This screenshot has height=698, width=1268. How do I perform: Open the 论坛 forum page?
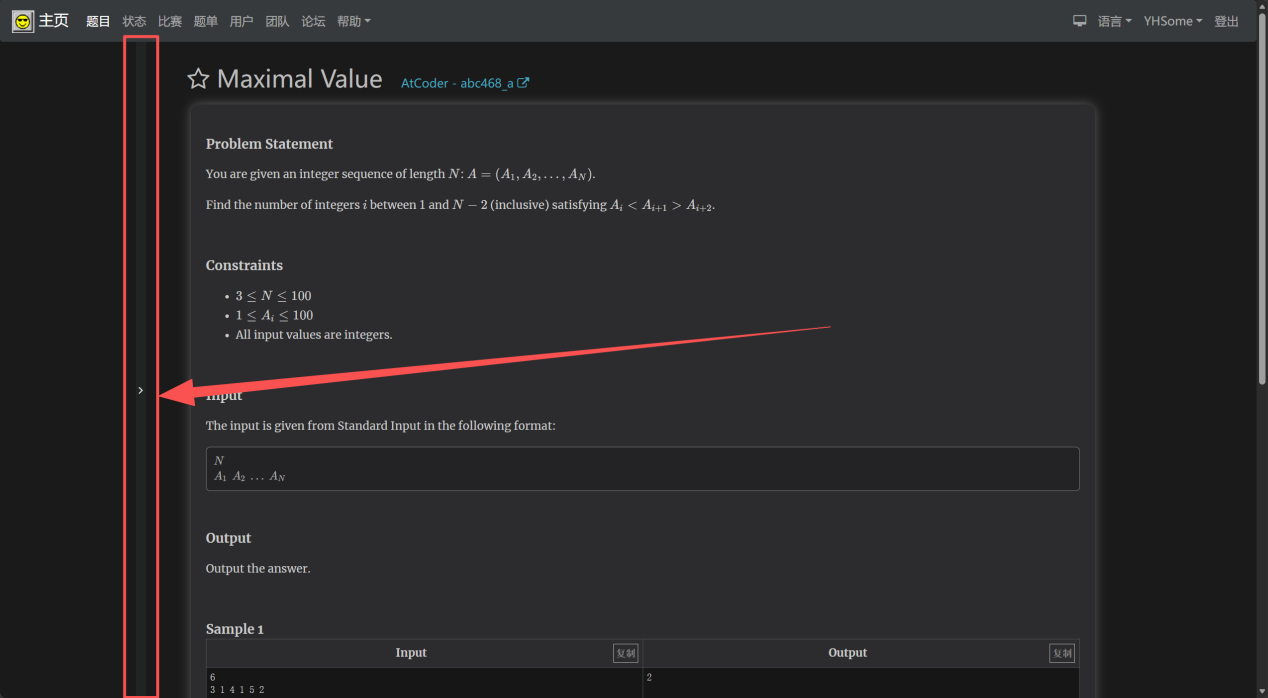[x=313, y=21]
